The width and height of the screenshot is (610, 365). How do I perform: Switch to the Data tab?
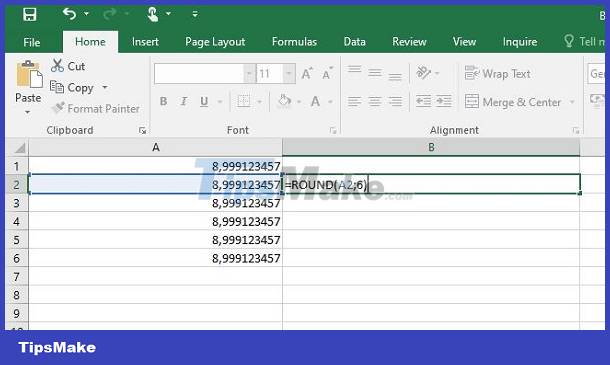point(354,42)
